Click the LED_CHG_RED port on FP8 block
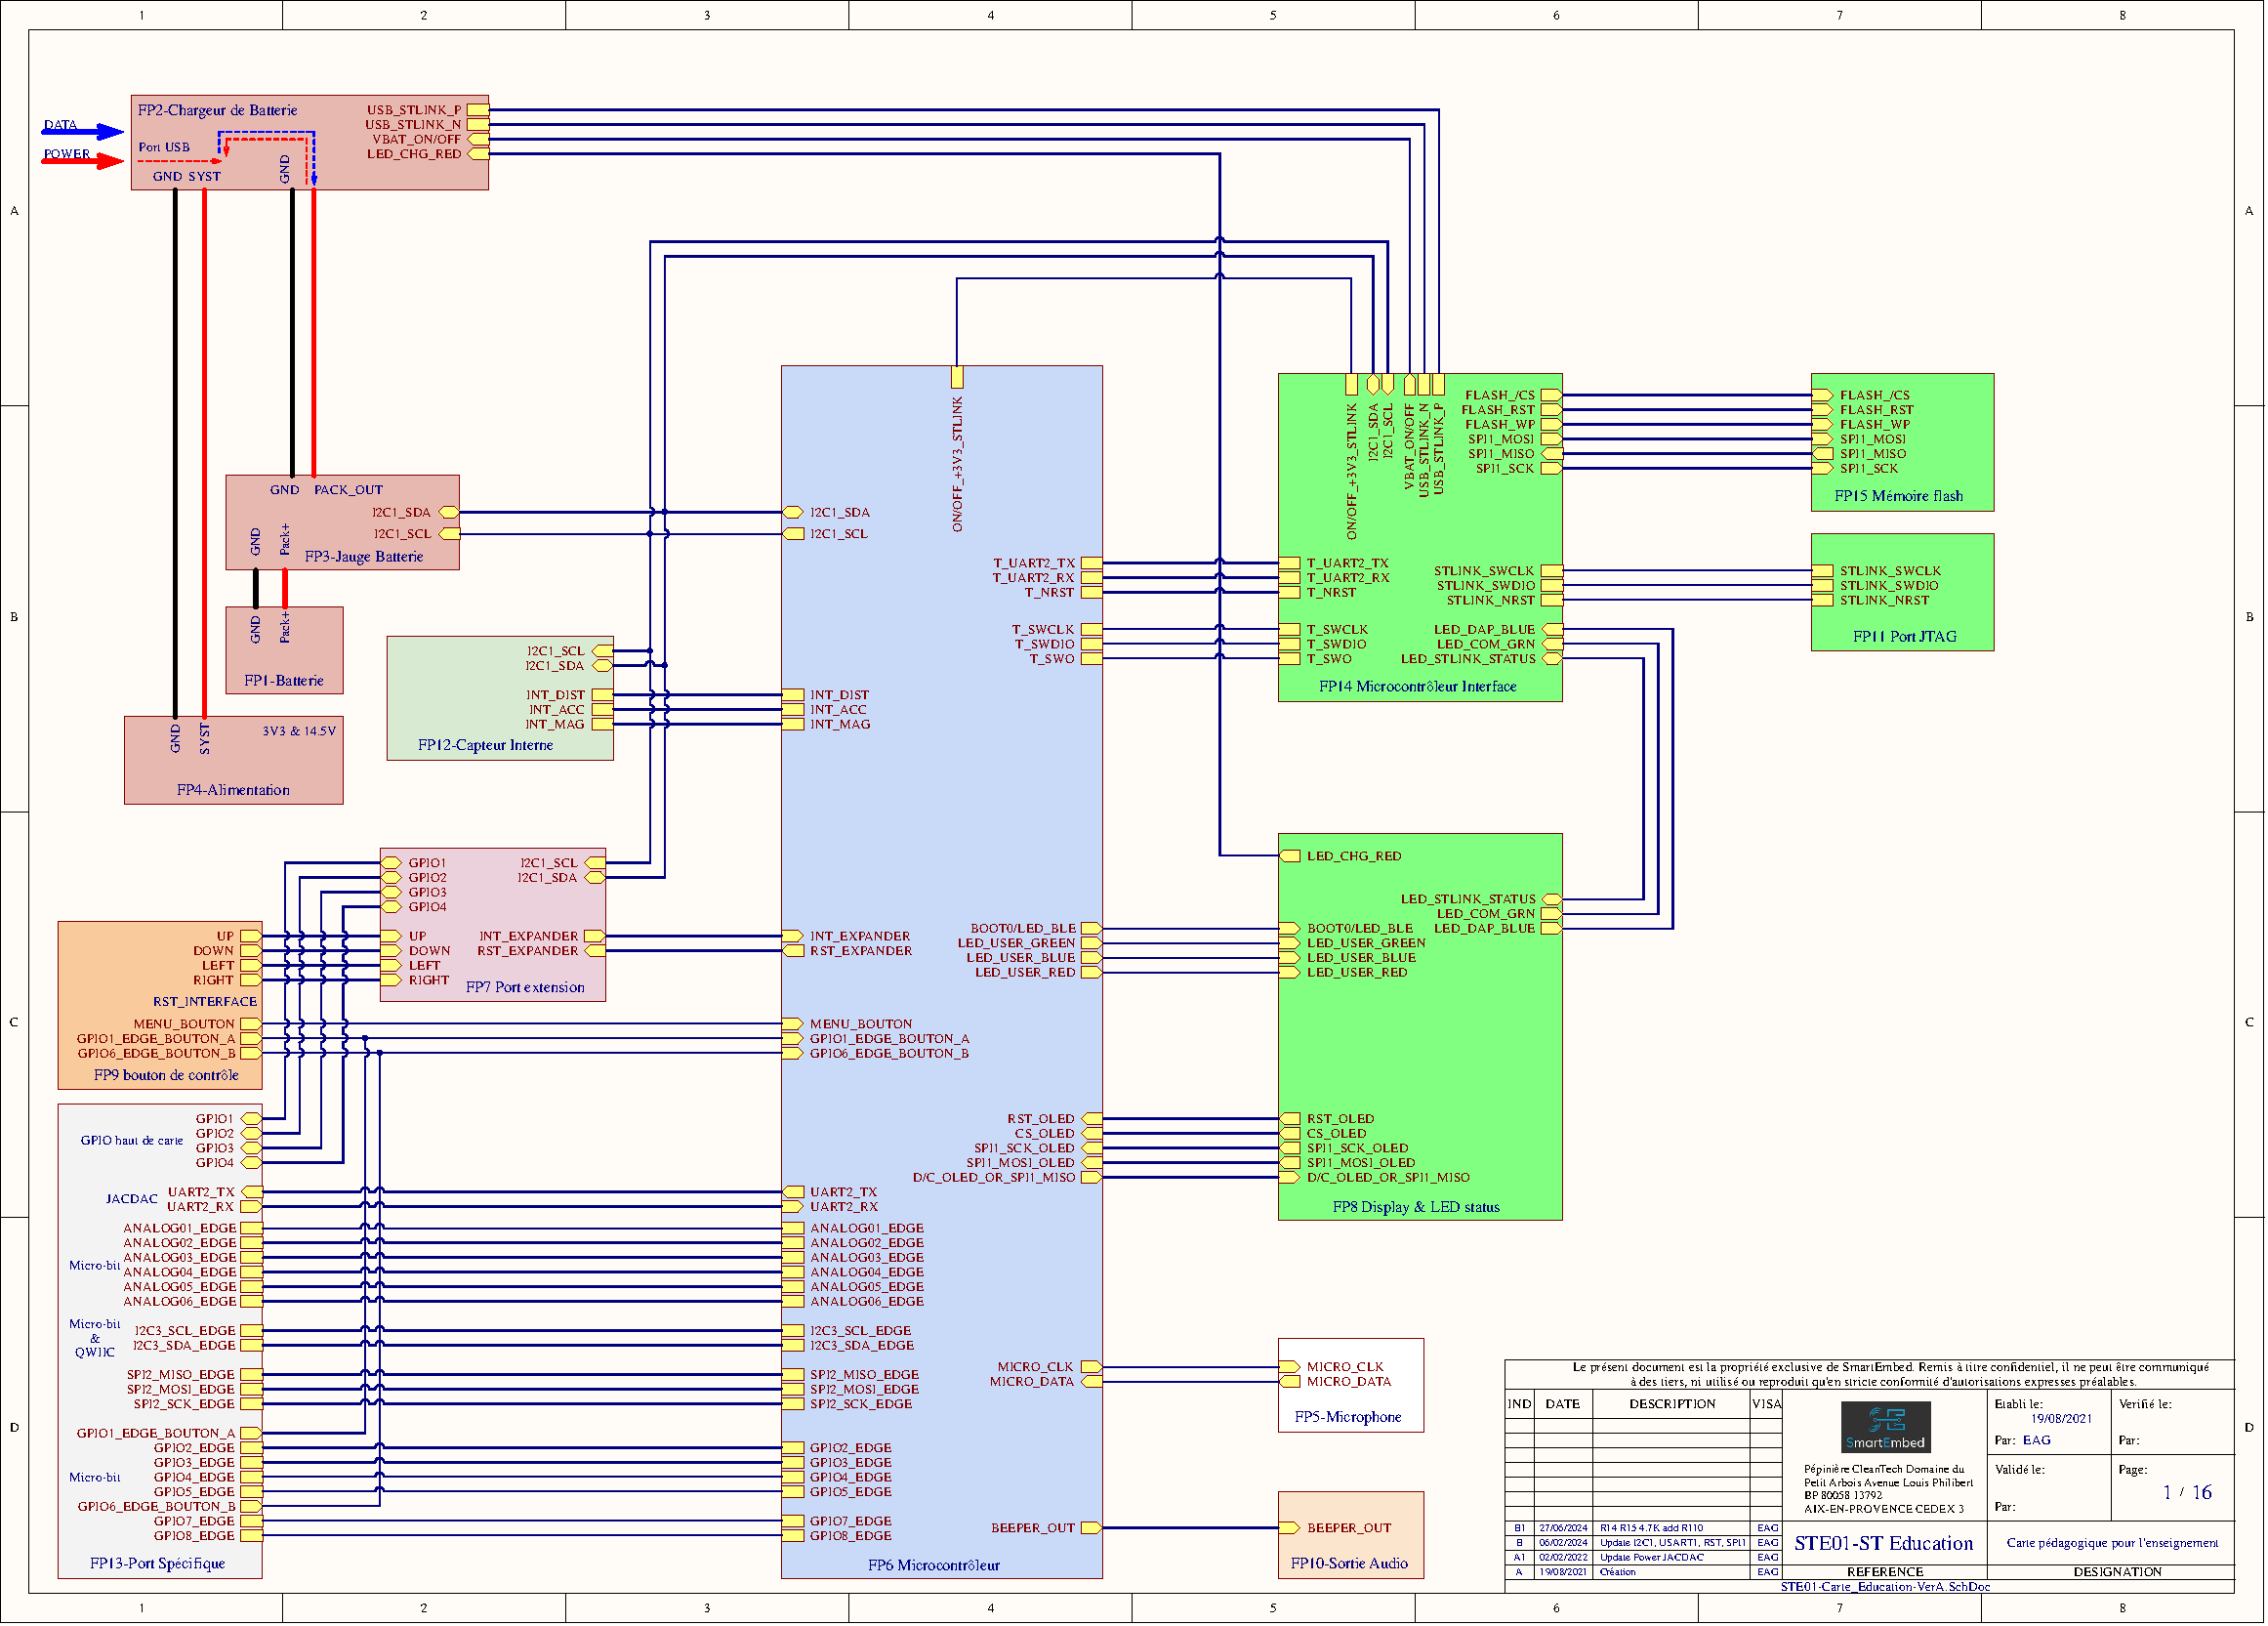 (1290, 856)
